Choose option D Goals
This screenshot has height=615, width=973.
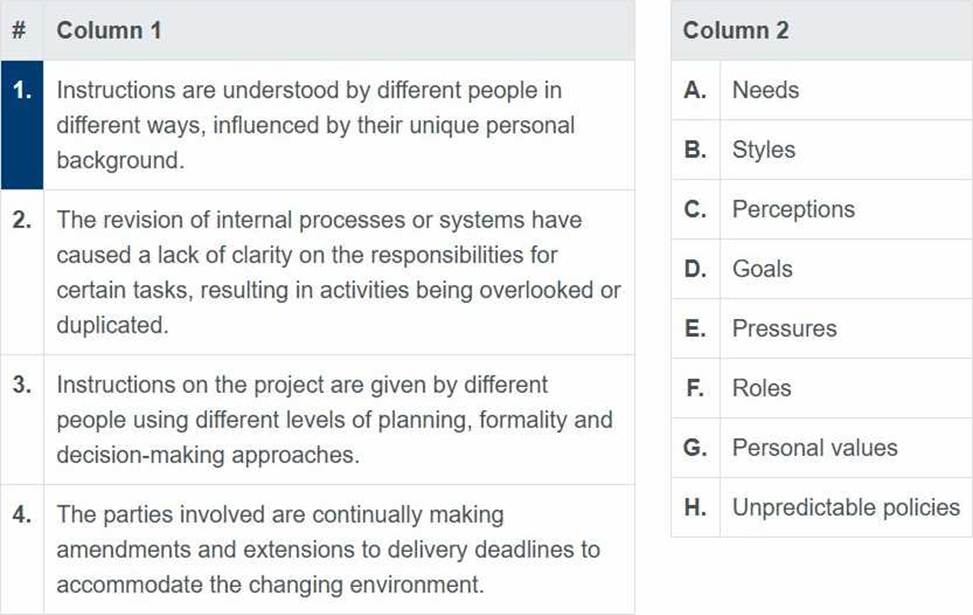tap(822, 269)
